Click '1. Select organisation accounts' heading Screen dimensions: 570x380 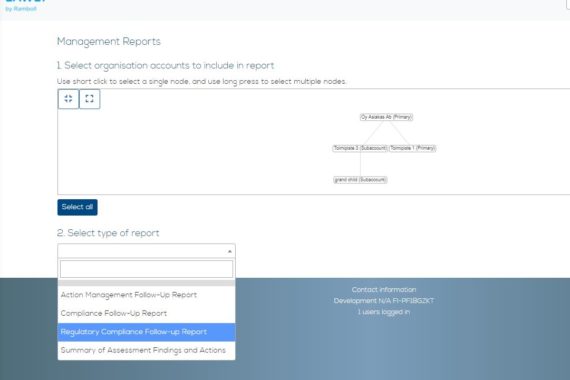pos(165,66)
